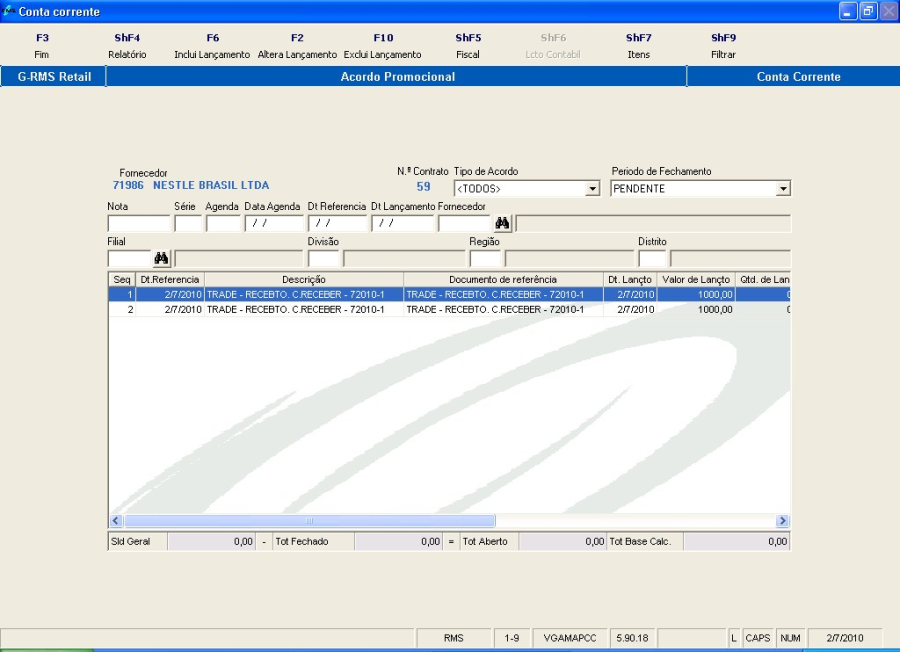This screenshot has height=652, width=900.
Task: Click the horizontal scrollbar left arrow
Action: click(116, 521)
